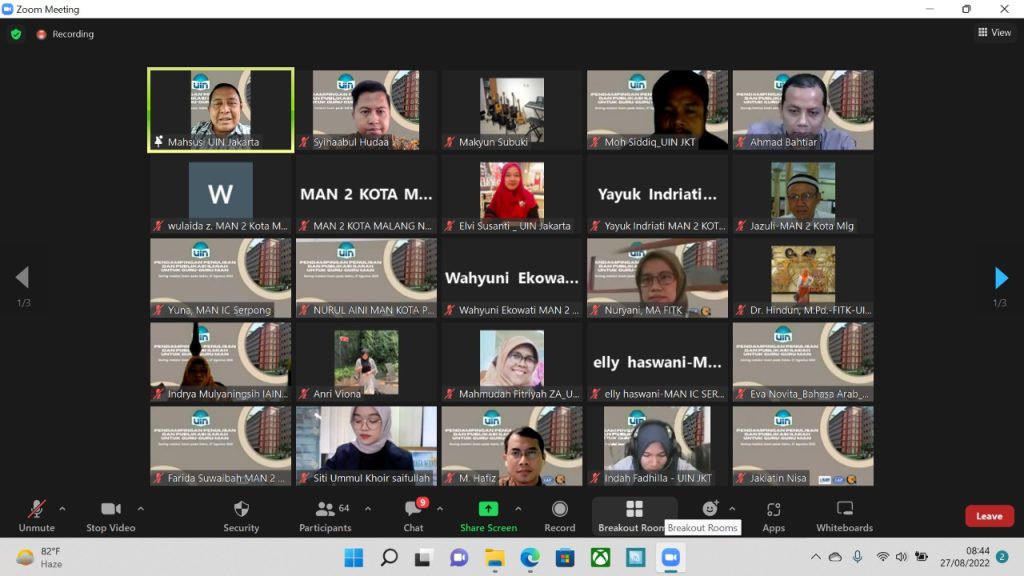Stop Video camera toggle
Viewport: 1024px width, 576px height.
(110, 515)
